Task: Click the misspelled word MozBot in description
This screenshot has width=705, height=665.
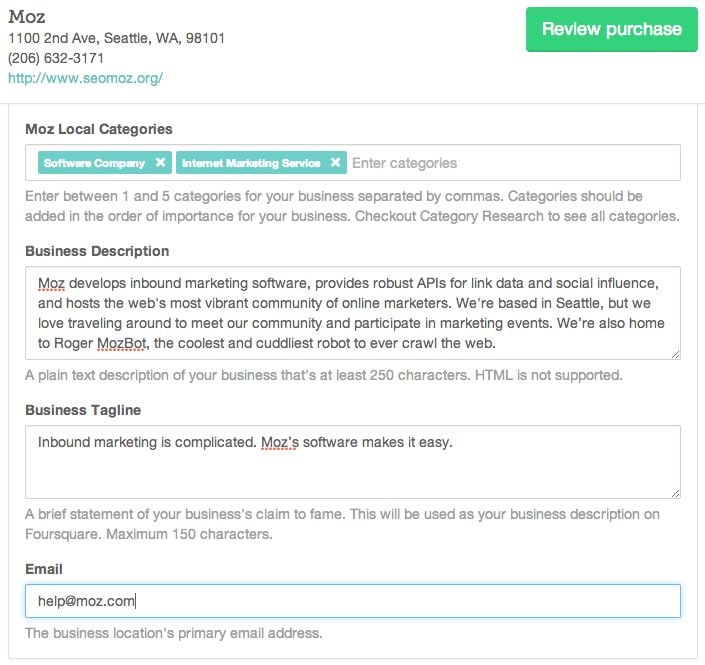Action: tap(122, 343)
